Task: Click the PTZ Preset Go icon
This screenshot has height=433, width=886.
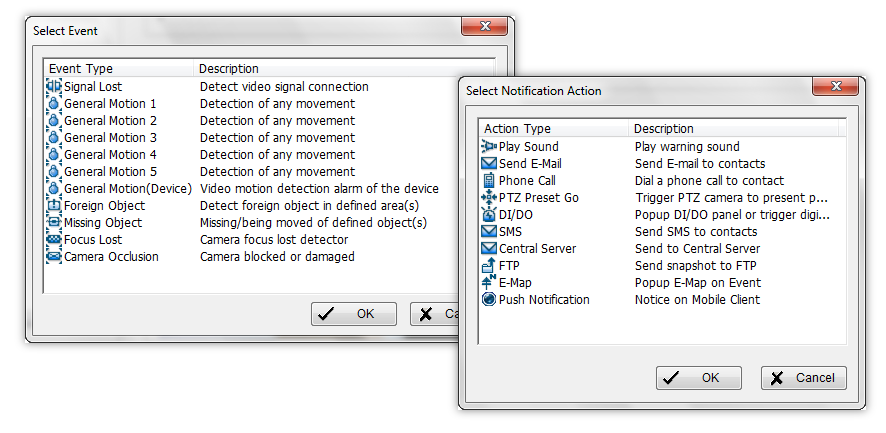Action: pos(489,198)
